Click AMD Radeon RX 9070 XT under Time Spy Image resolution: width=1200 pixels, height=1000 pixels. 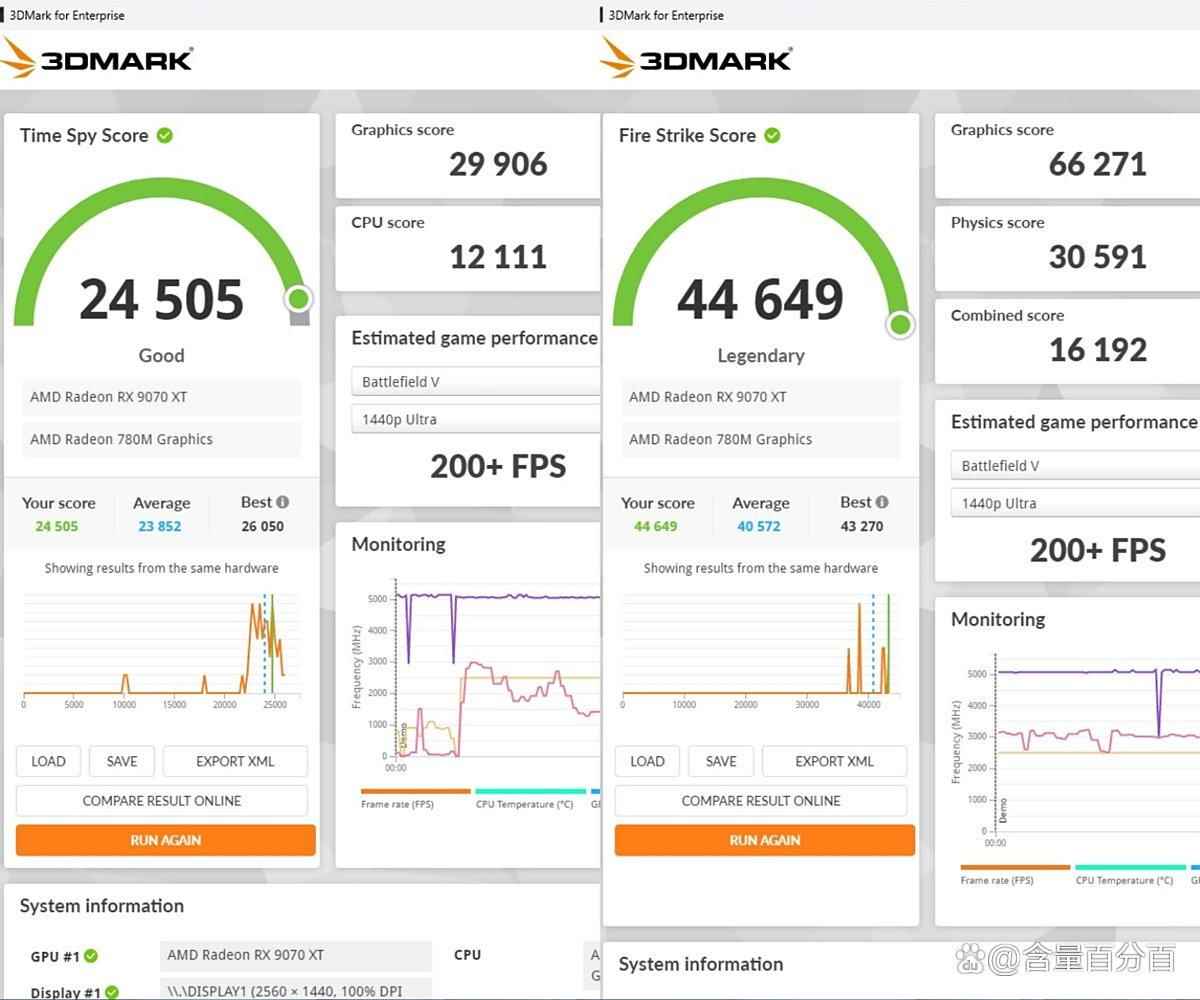coord(161,397)
